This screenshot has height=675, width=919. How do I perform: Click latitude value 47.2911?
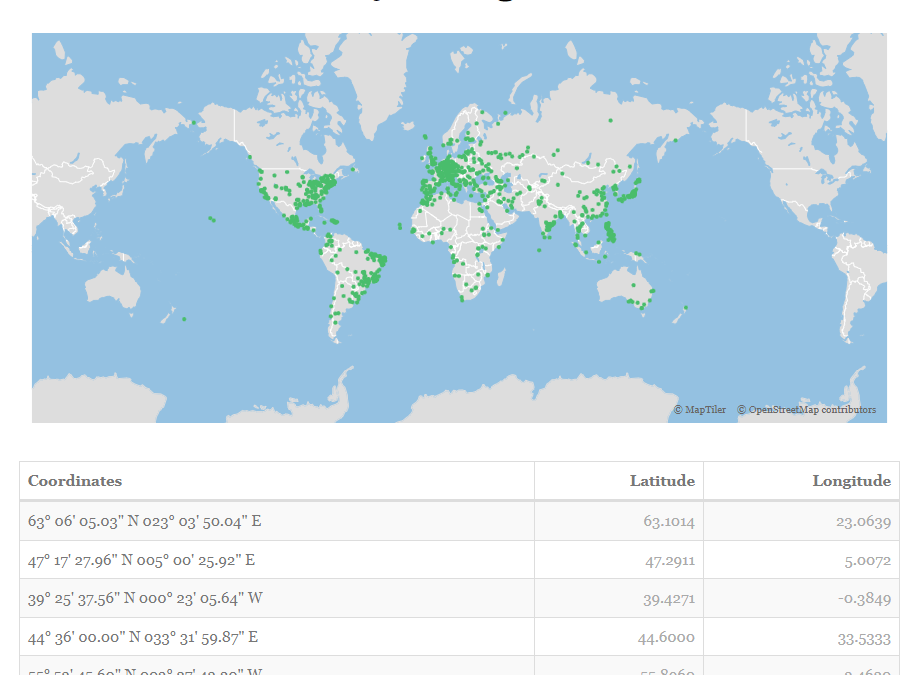click(x=670, y=561)
